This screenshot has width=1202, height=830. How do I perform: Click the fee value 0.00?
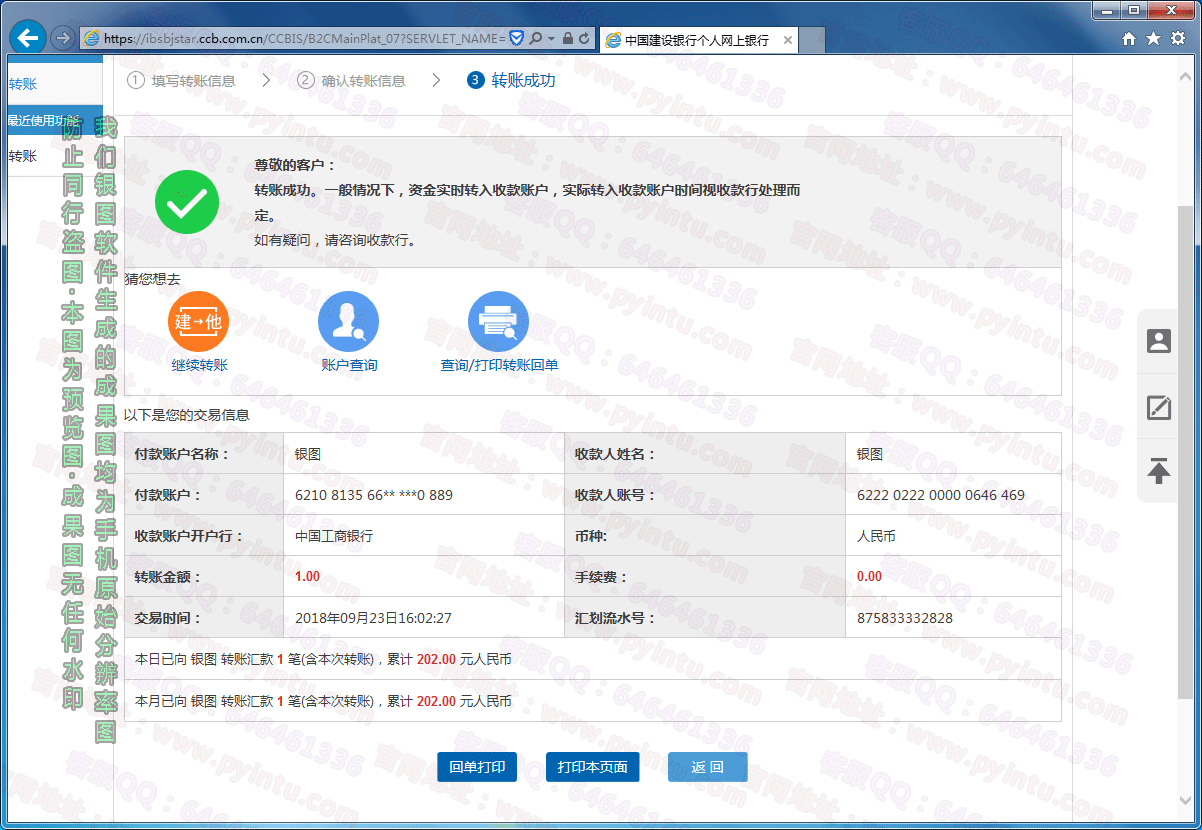click(870, 577)
